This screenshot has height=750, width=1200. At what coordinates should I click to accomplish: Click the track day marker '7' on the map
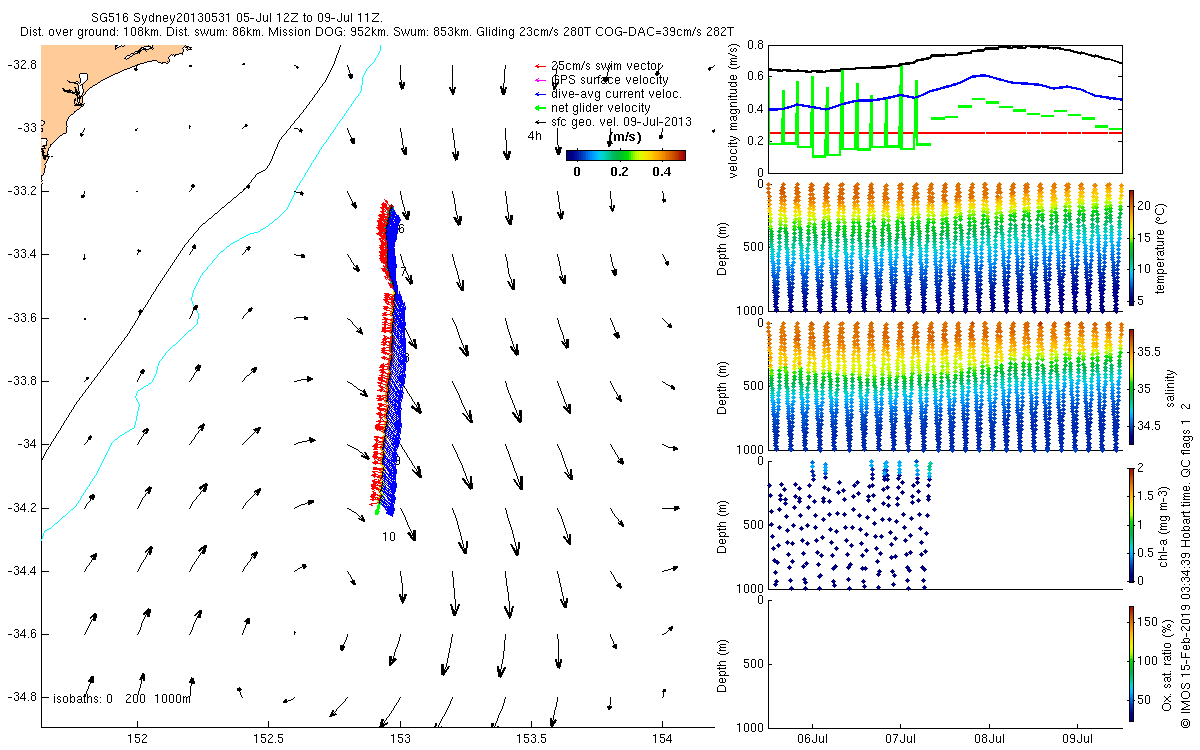click(x=403, y=271)
